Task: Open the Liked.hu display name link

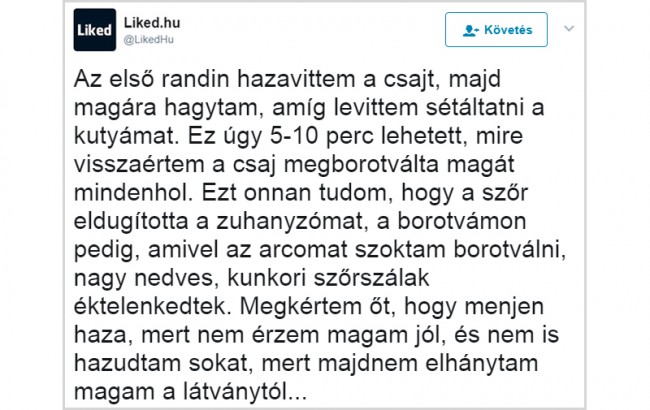Action: click(152, 22)
